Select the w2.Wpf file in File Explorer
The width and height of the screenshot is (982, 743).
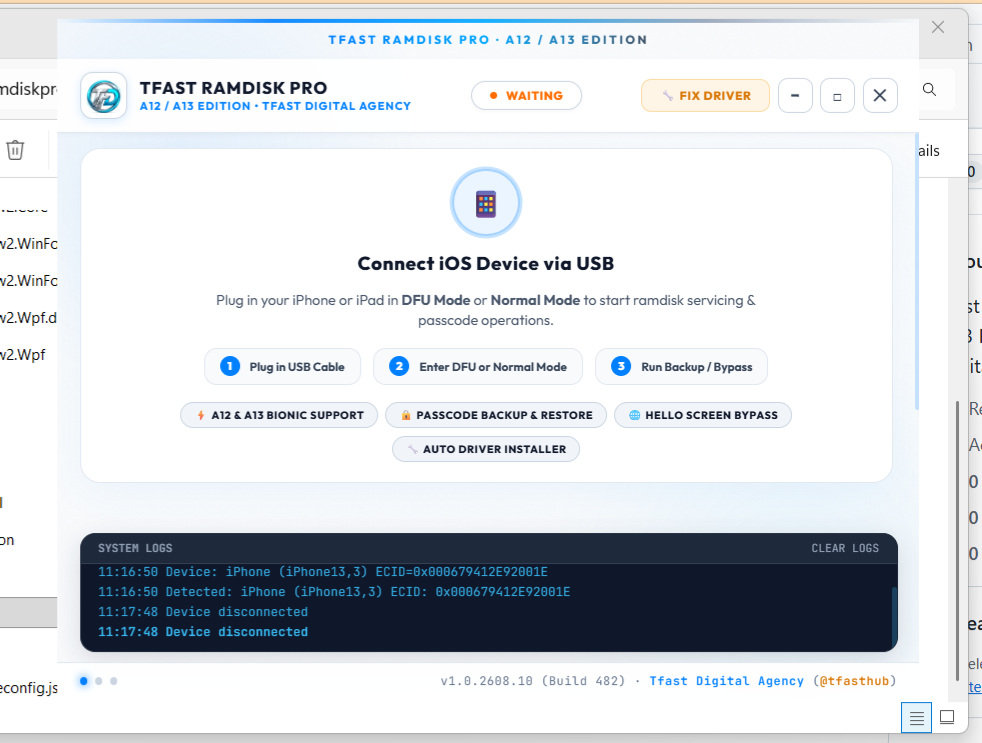tap(23, 355)
